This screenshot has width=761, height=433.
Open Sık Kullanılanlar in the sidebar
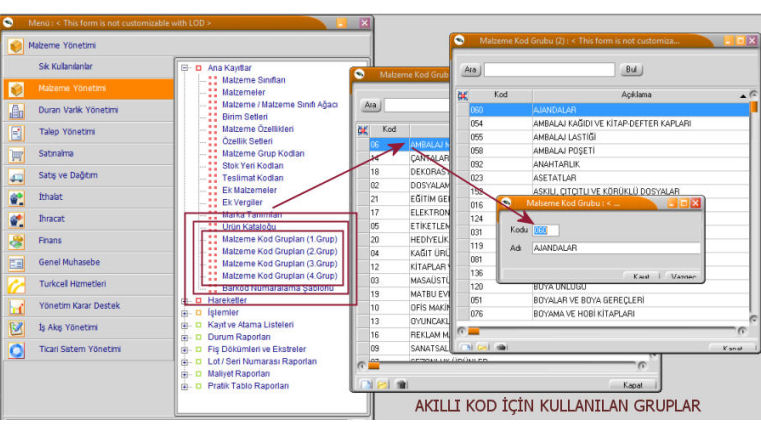(x=66, y=67)
